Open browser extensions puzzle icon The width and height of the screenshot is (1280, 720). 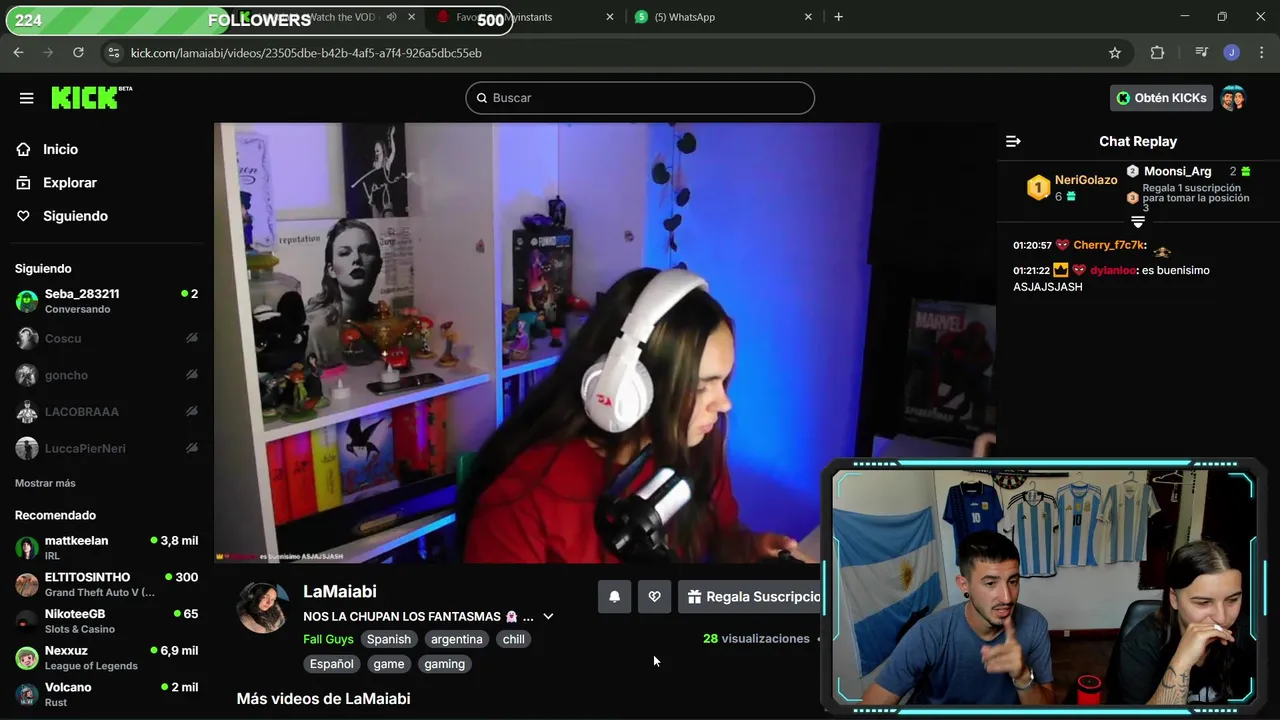tap(1157, 53)
